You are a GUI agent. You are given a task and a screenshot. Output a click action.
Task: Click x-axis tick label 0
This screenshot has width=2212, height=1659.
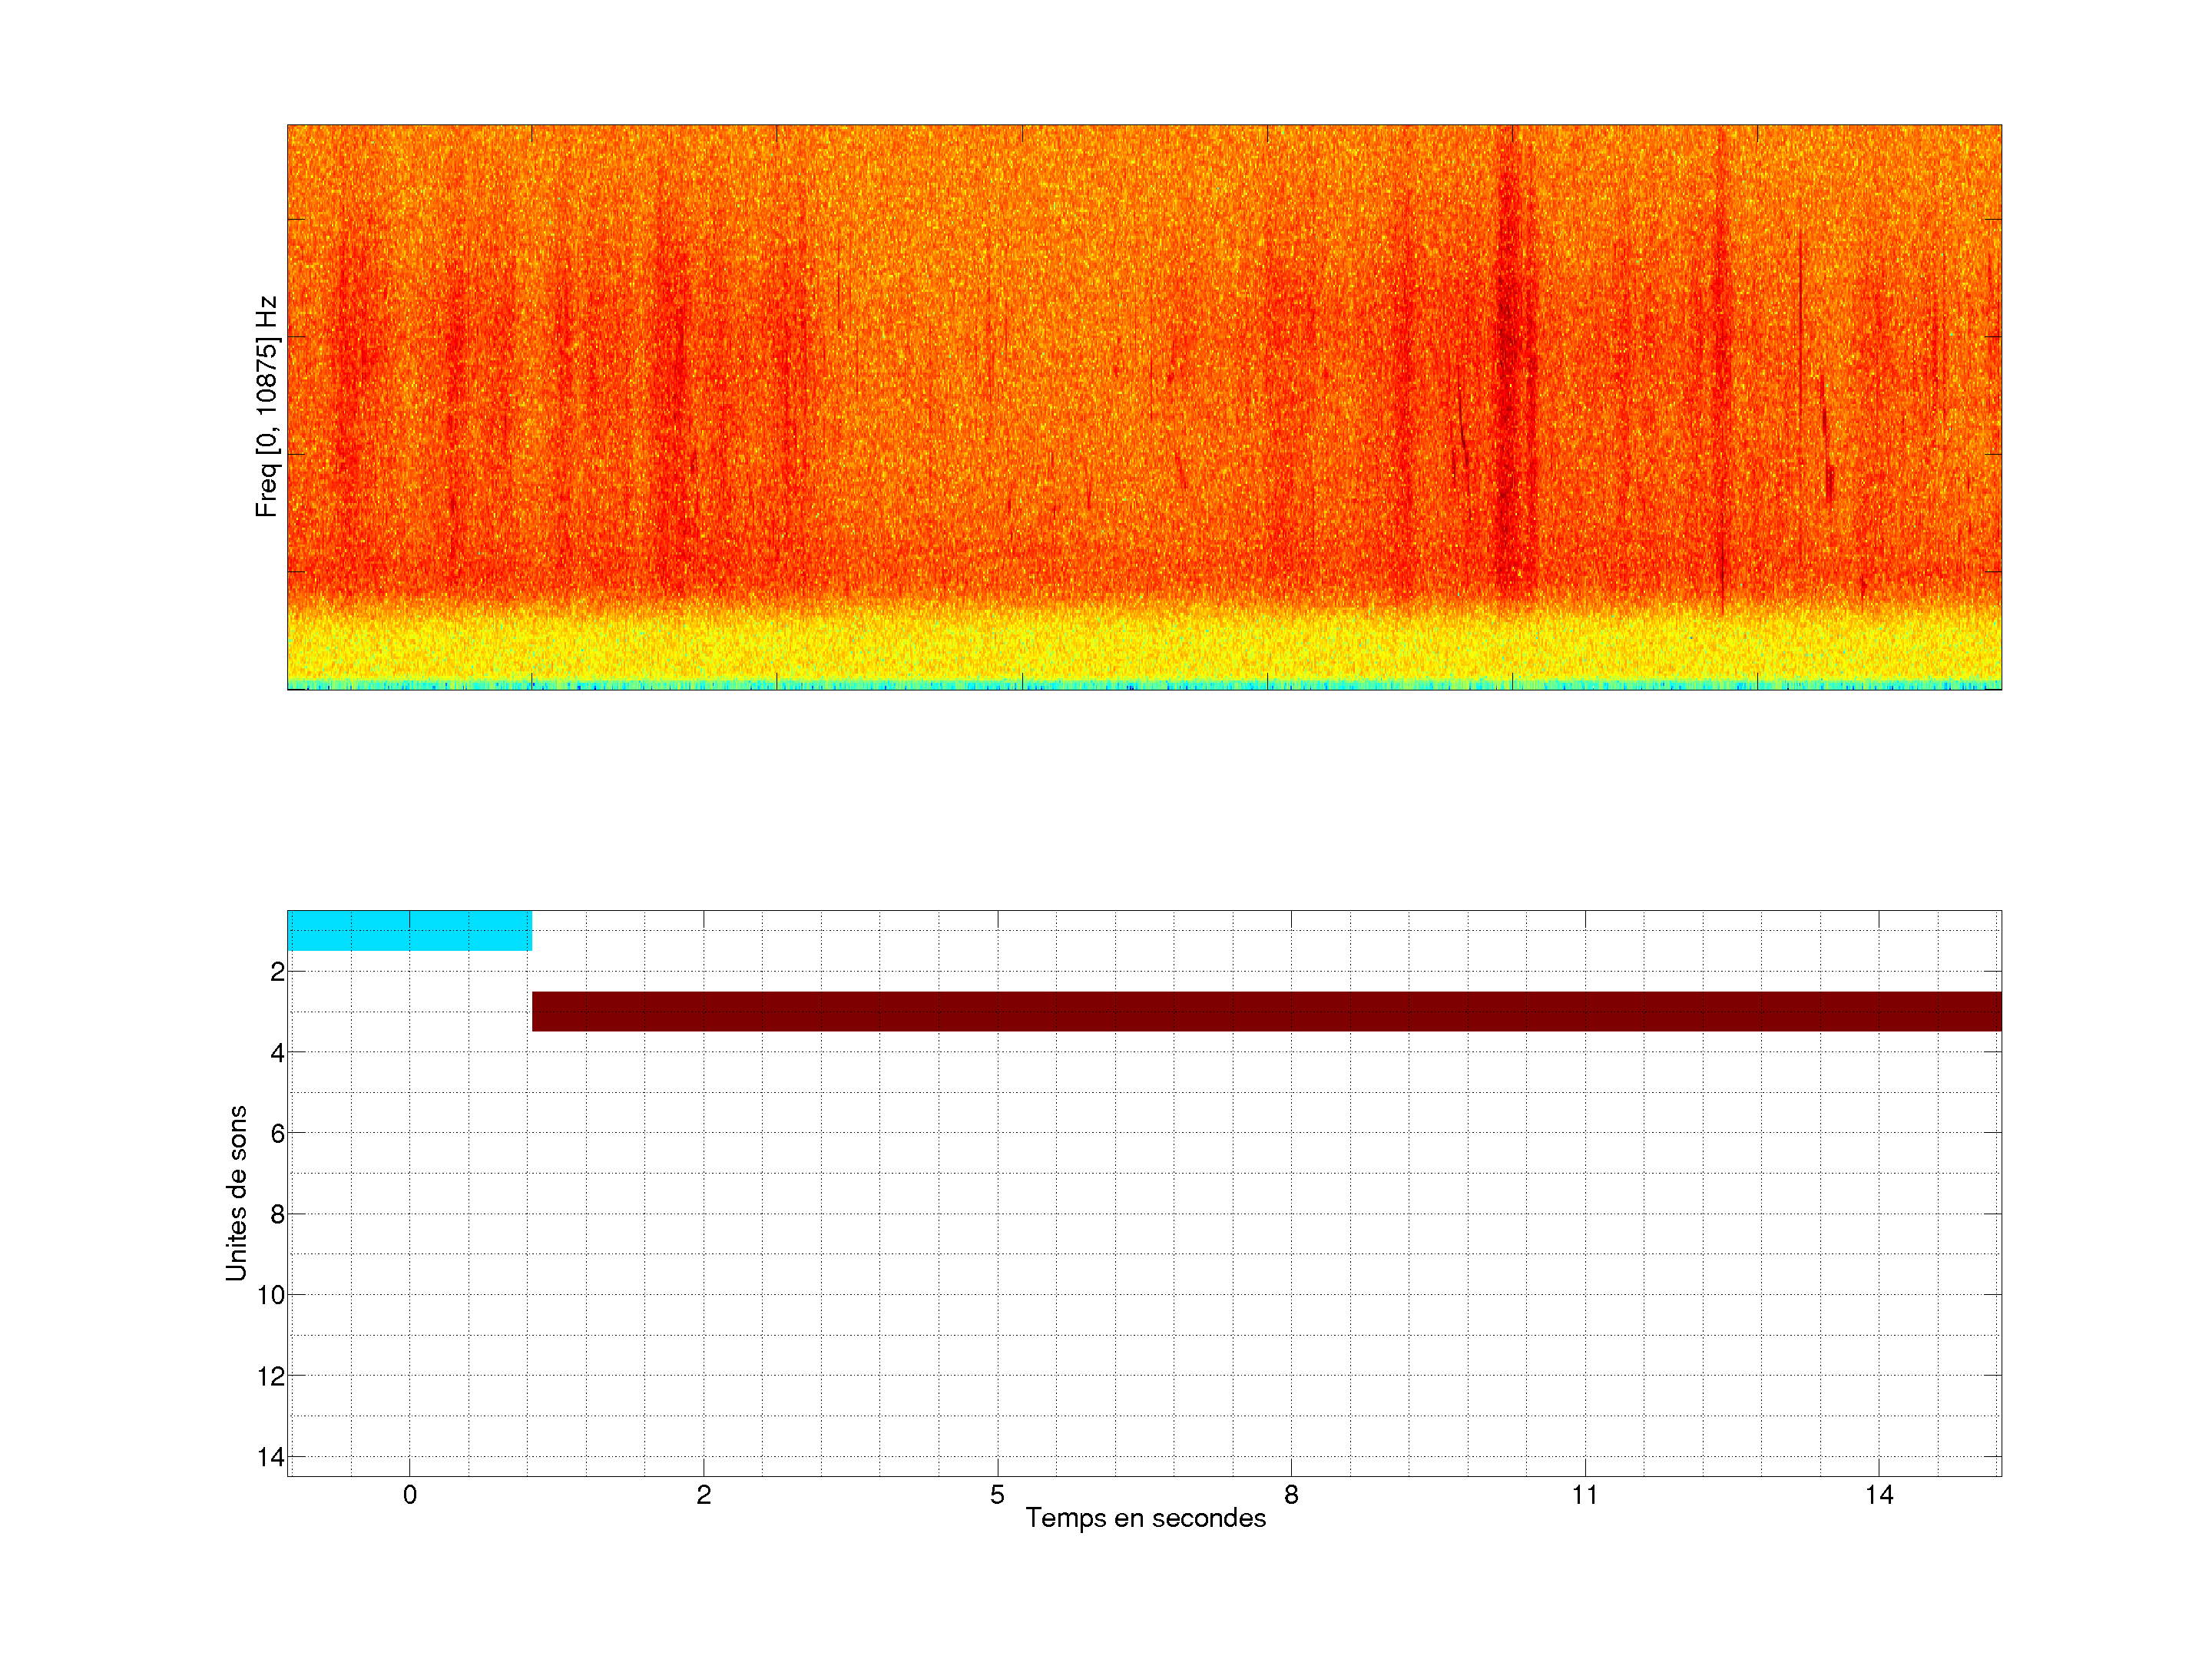[x=410, y=1495]
